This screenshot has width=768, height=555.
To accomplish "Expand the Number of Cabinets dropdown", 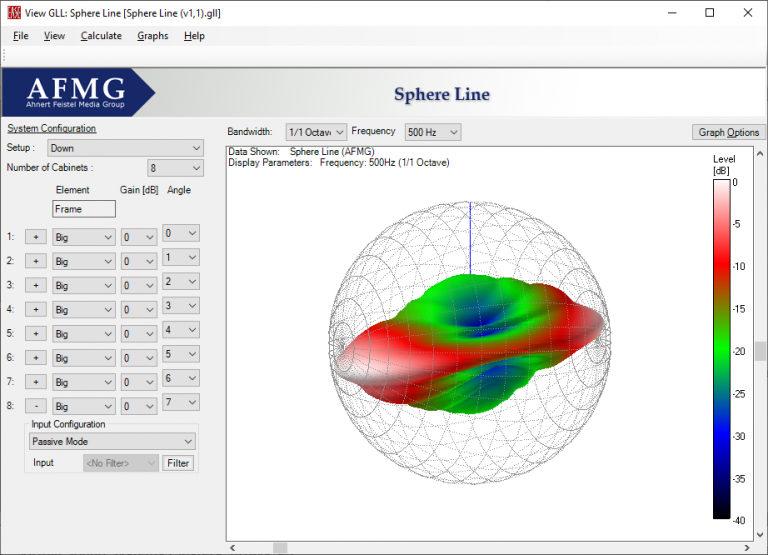I will (x=174, y=168).
